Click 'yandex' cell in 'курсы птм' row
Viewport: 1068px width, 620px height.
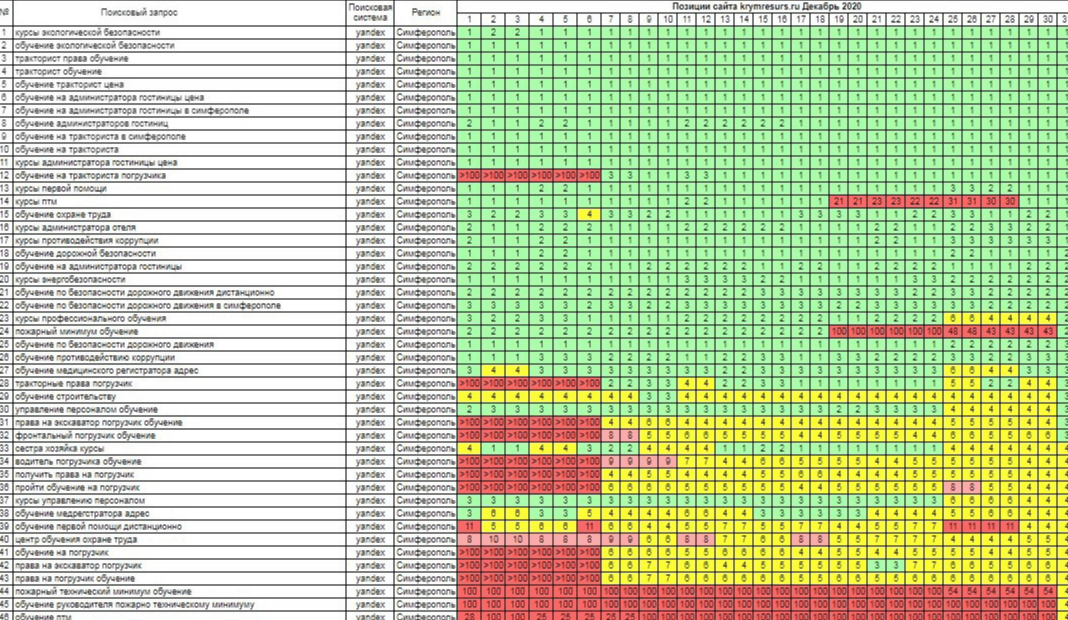tap(371, 201)
